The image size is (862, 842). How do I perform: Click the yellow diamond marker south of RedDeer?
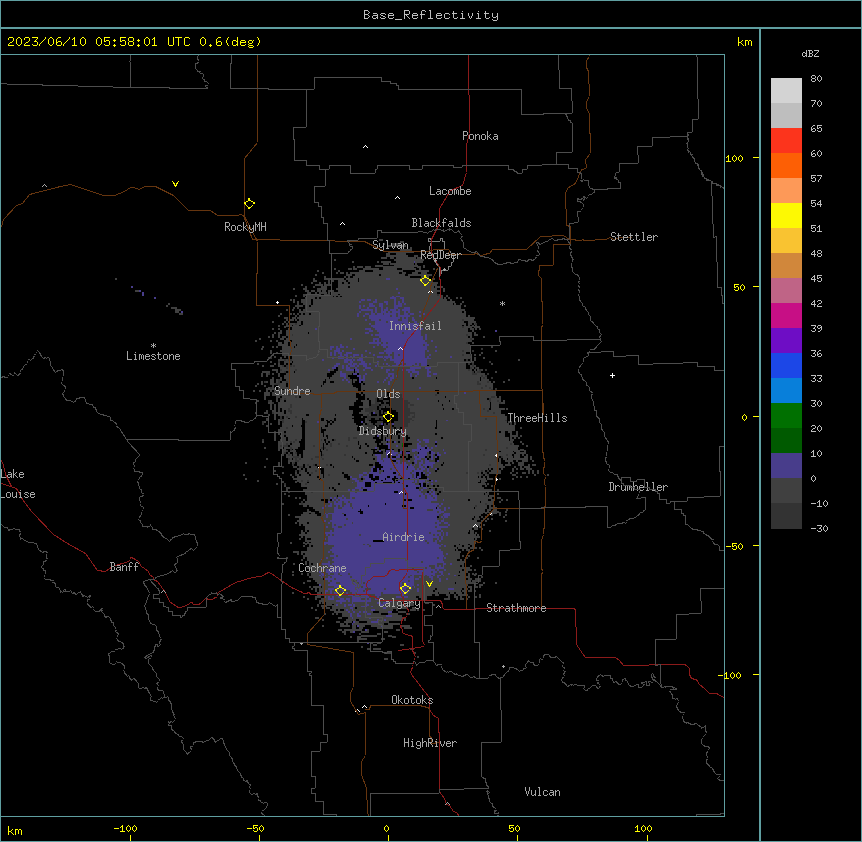tap(426, 281)
